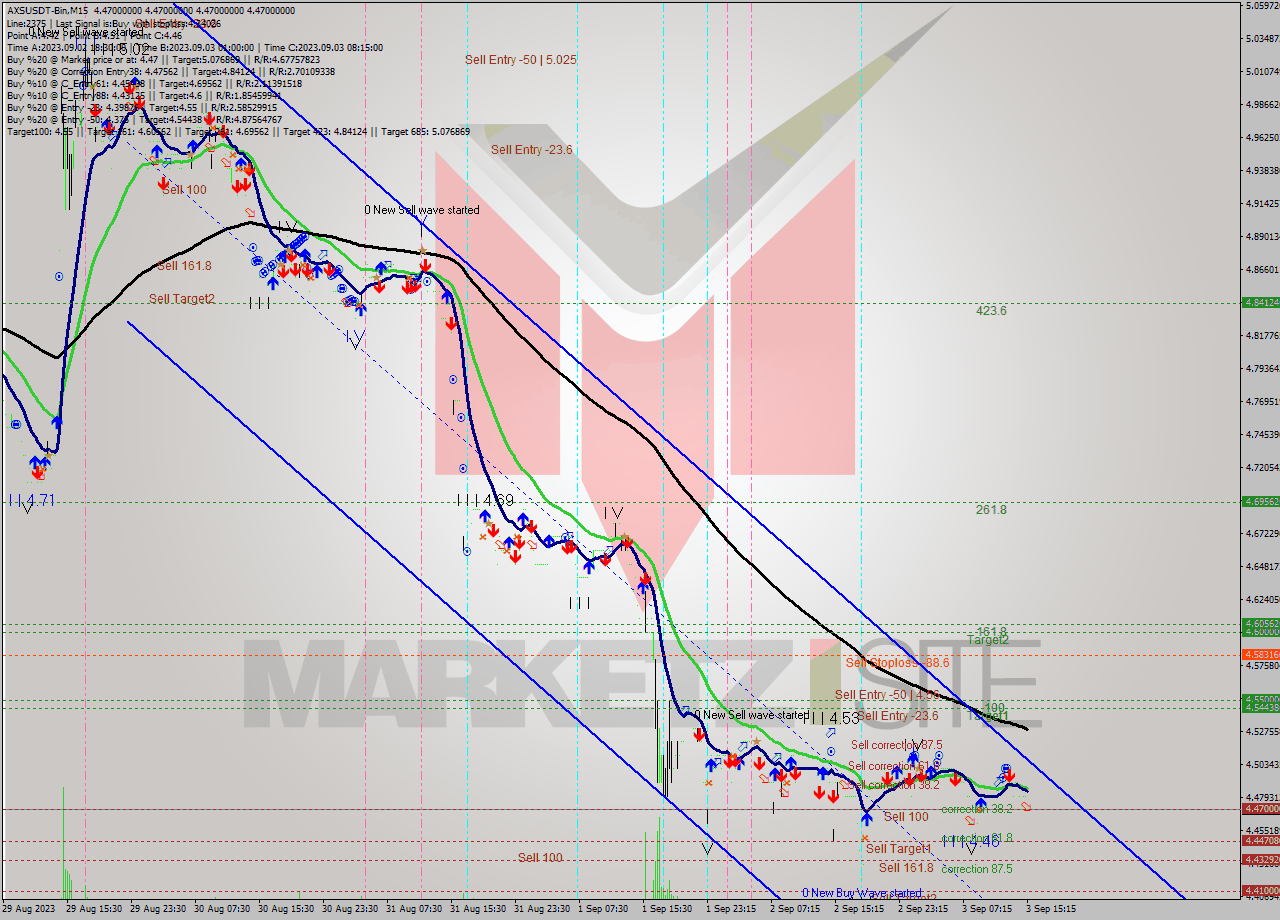This screenshot has width=1280, height=920.
Task: Select the 'Target100: 4.55' targets summary line
Action: click(x=238, y=131)
